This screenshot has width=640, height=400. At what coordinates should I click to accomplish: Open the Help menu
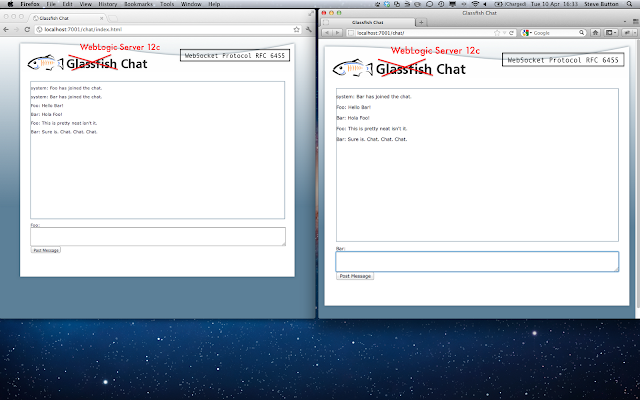click(x=214, y=4)
